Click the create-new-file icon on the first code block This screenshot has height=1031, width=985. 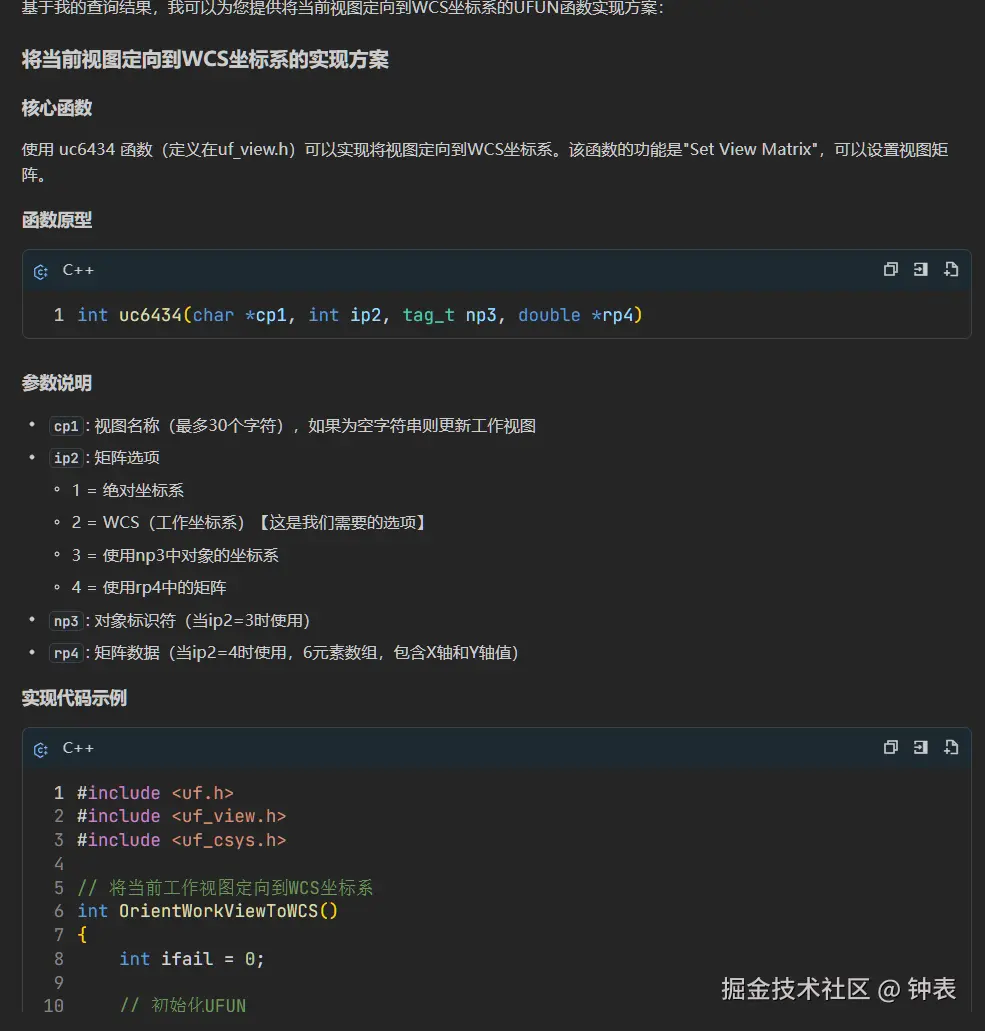(x=950, y=270)
